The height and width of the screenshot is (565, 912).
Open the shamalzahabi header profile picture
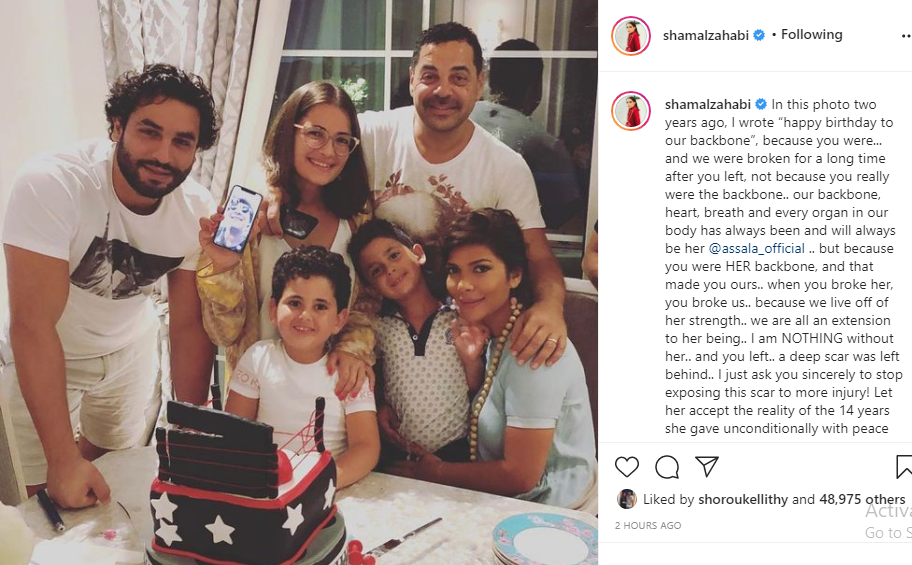[x=630, y=36]
